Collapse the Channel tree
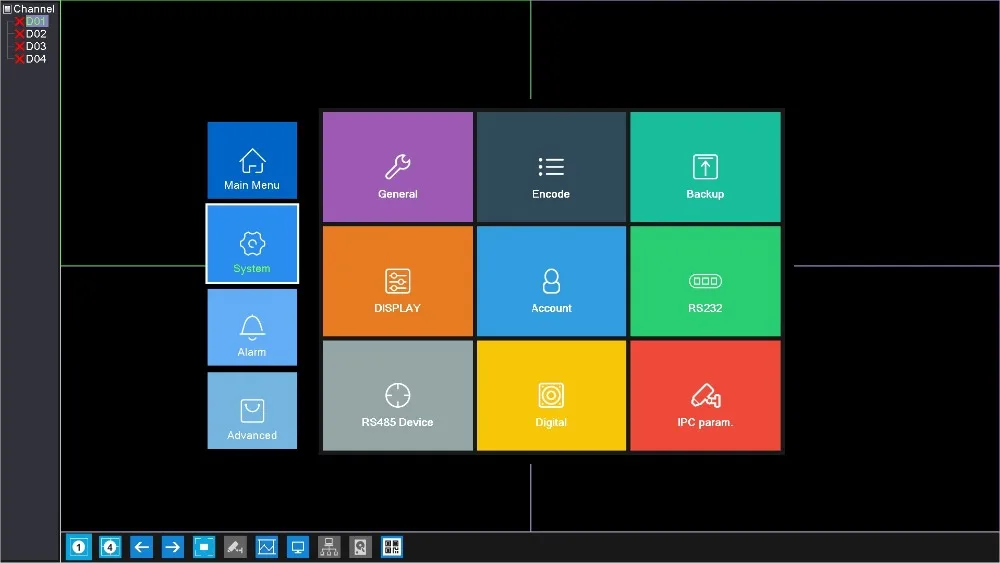The image size is (1000, 563). click(7, 9)
